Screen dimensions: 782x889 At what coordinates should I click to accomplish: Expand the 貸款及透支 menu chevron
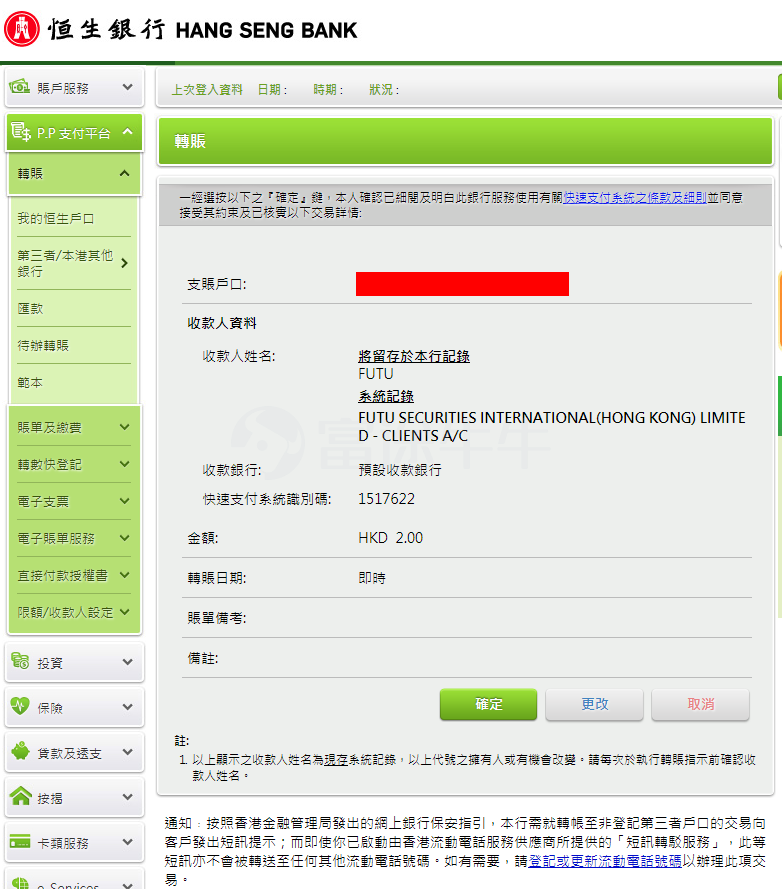point(128,752)
